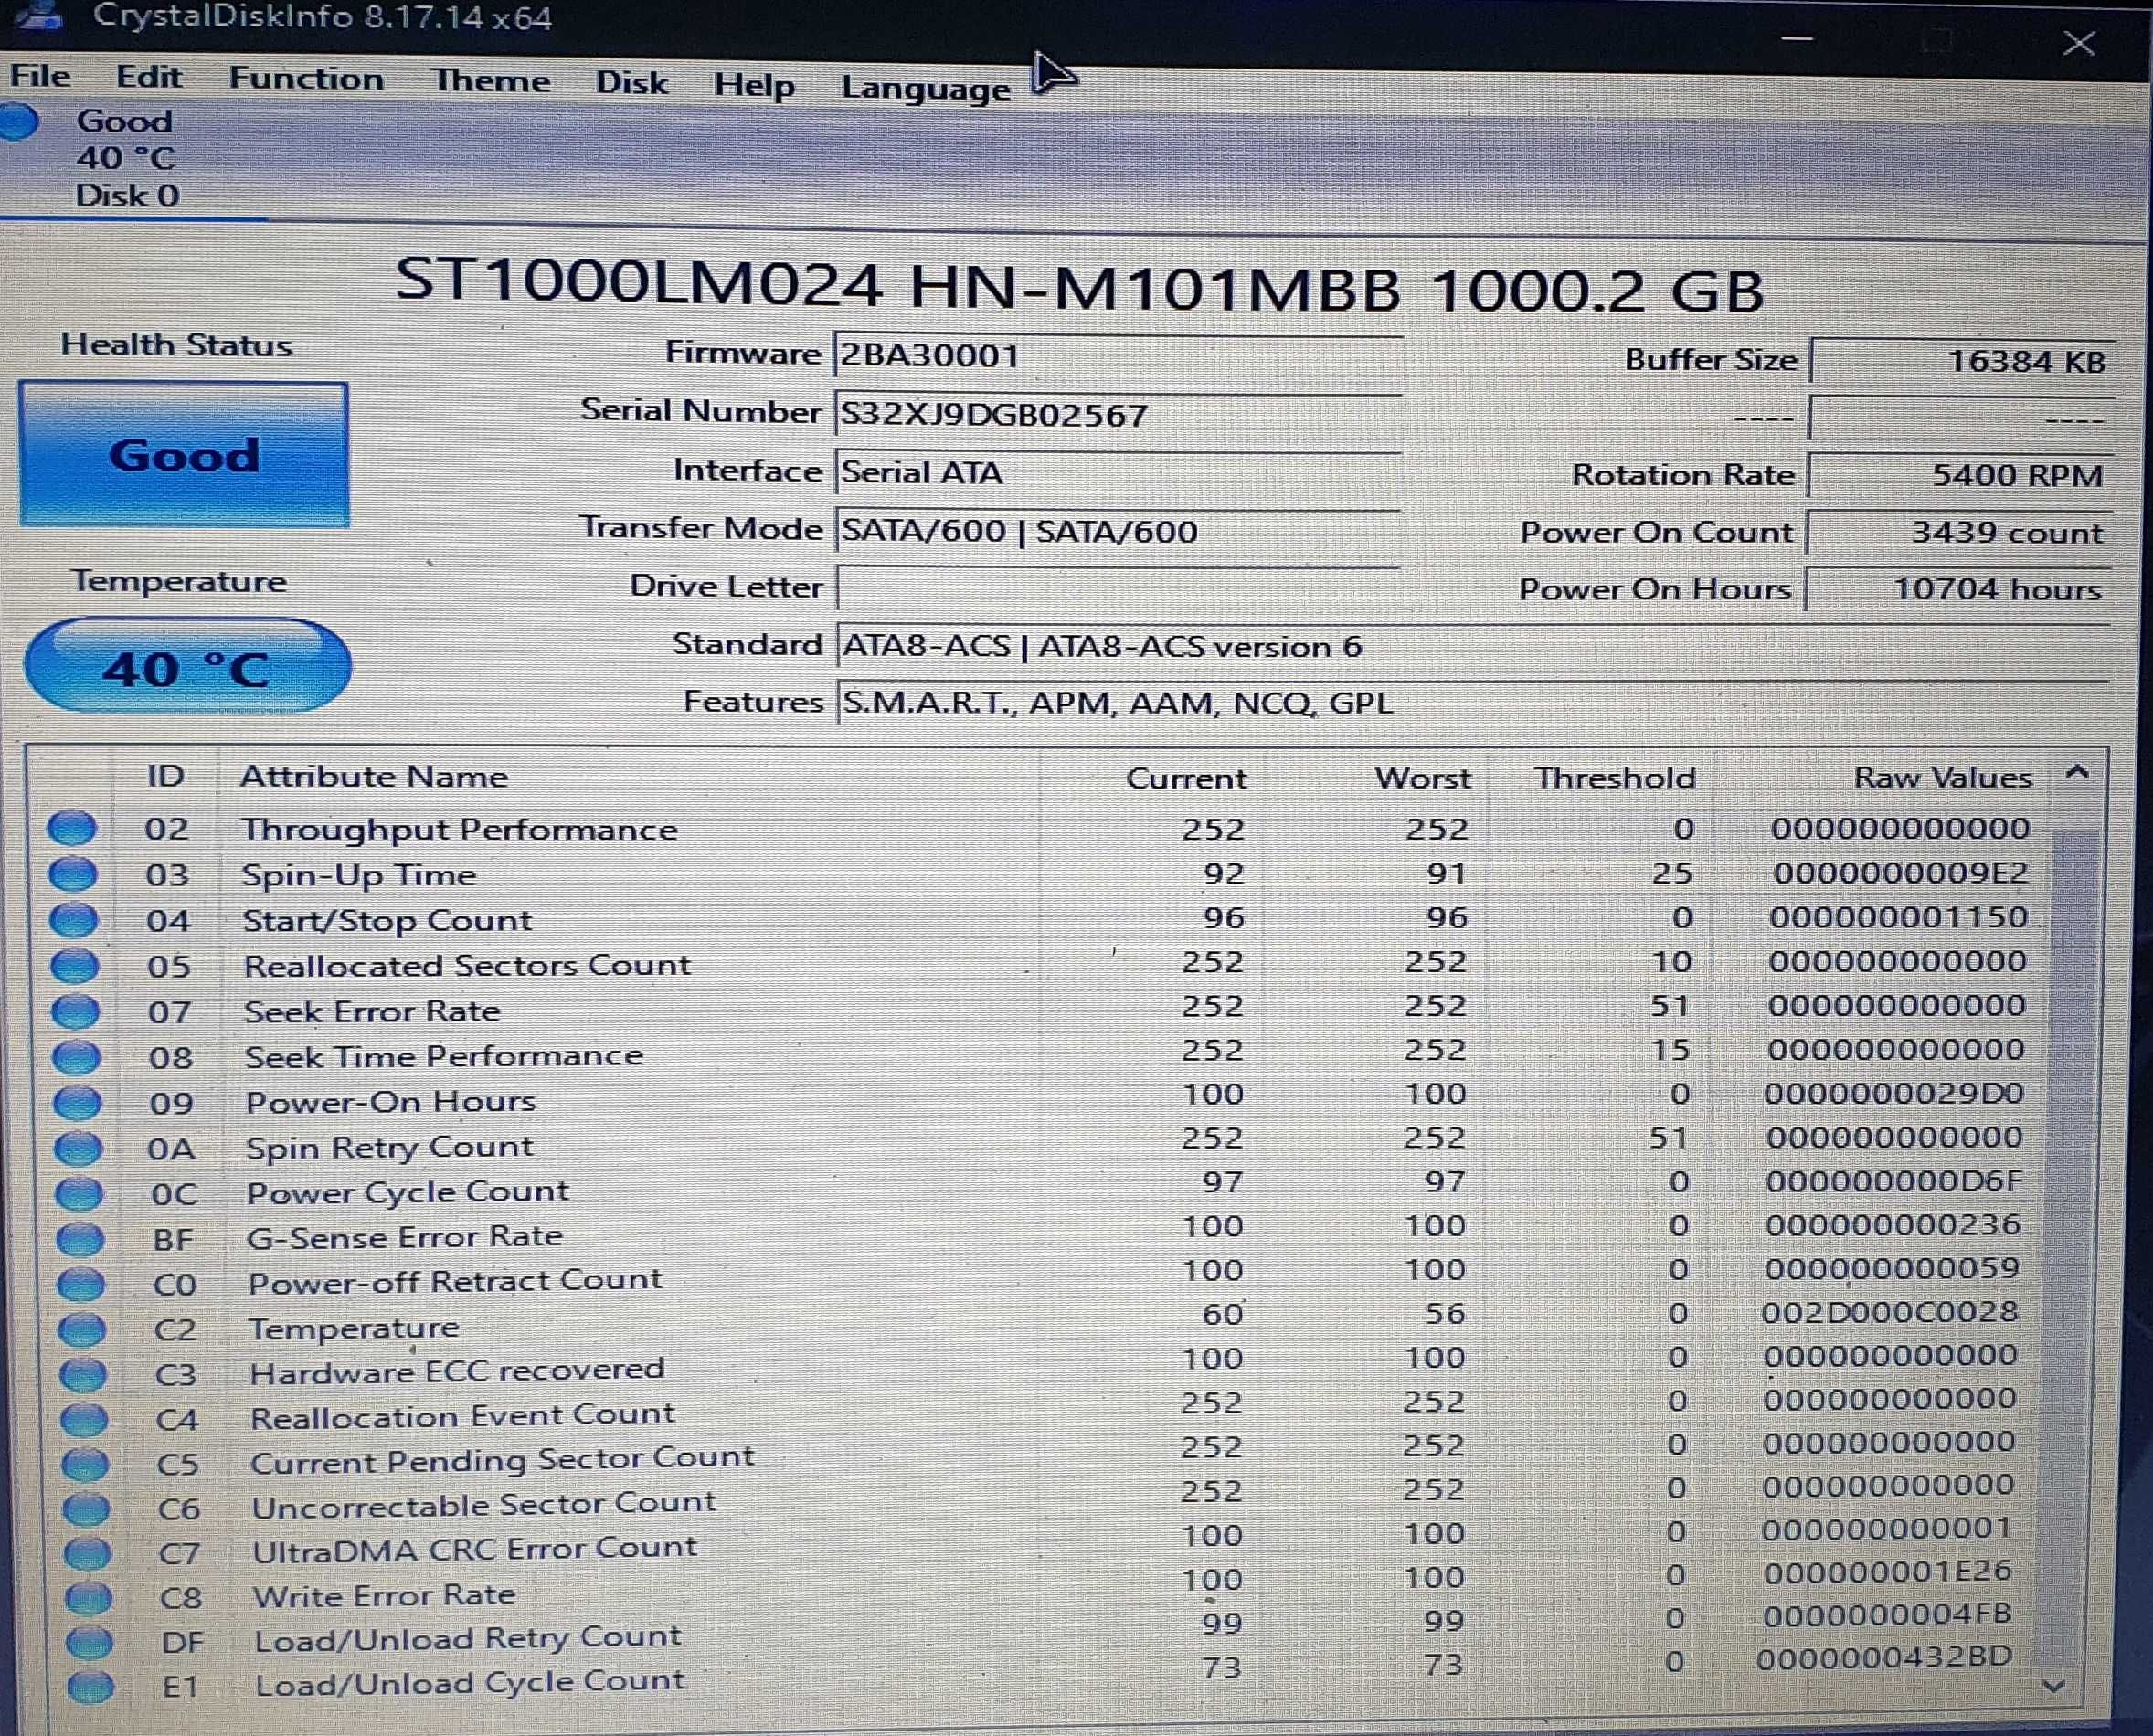
Task: Select raw value 0000000029D0
Action: click(x=1894, y=1093)
